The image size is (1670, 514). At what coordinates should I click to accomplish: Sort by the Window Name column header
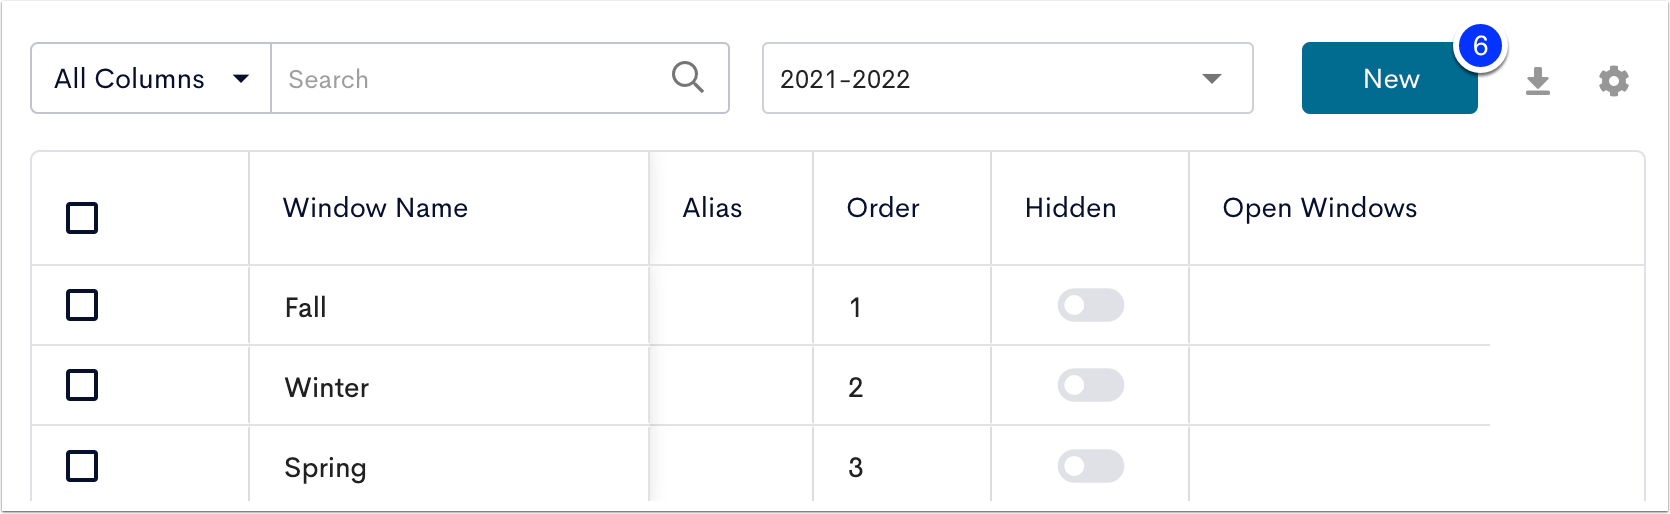375,208
